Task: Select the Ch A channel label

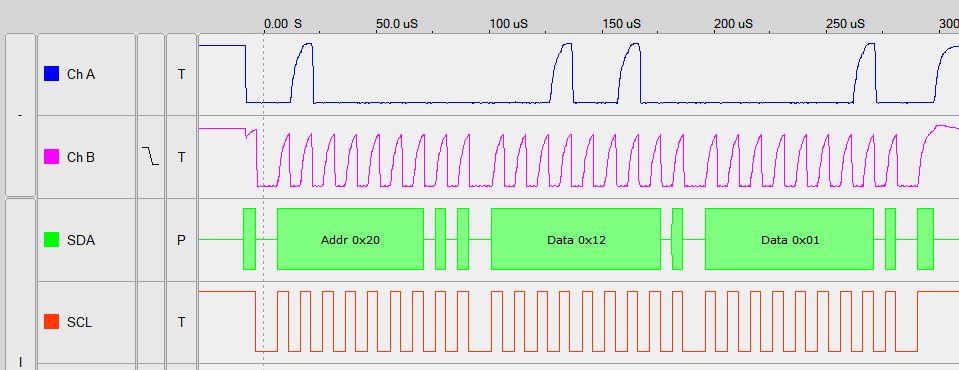Action: point(81,74)
